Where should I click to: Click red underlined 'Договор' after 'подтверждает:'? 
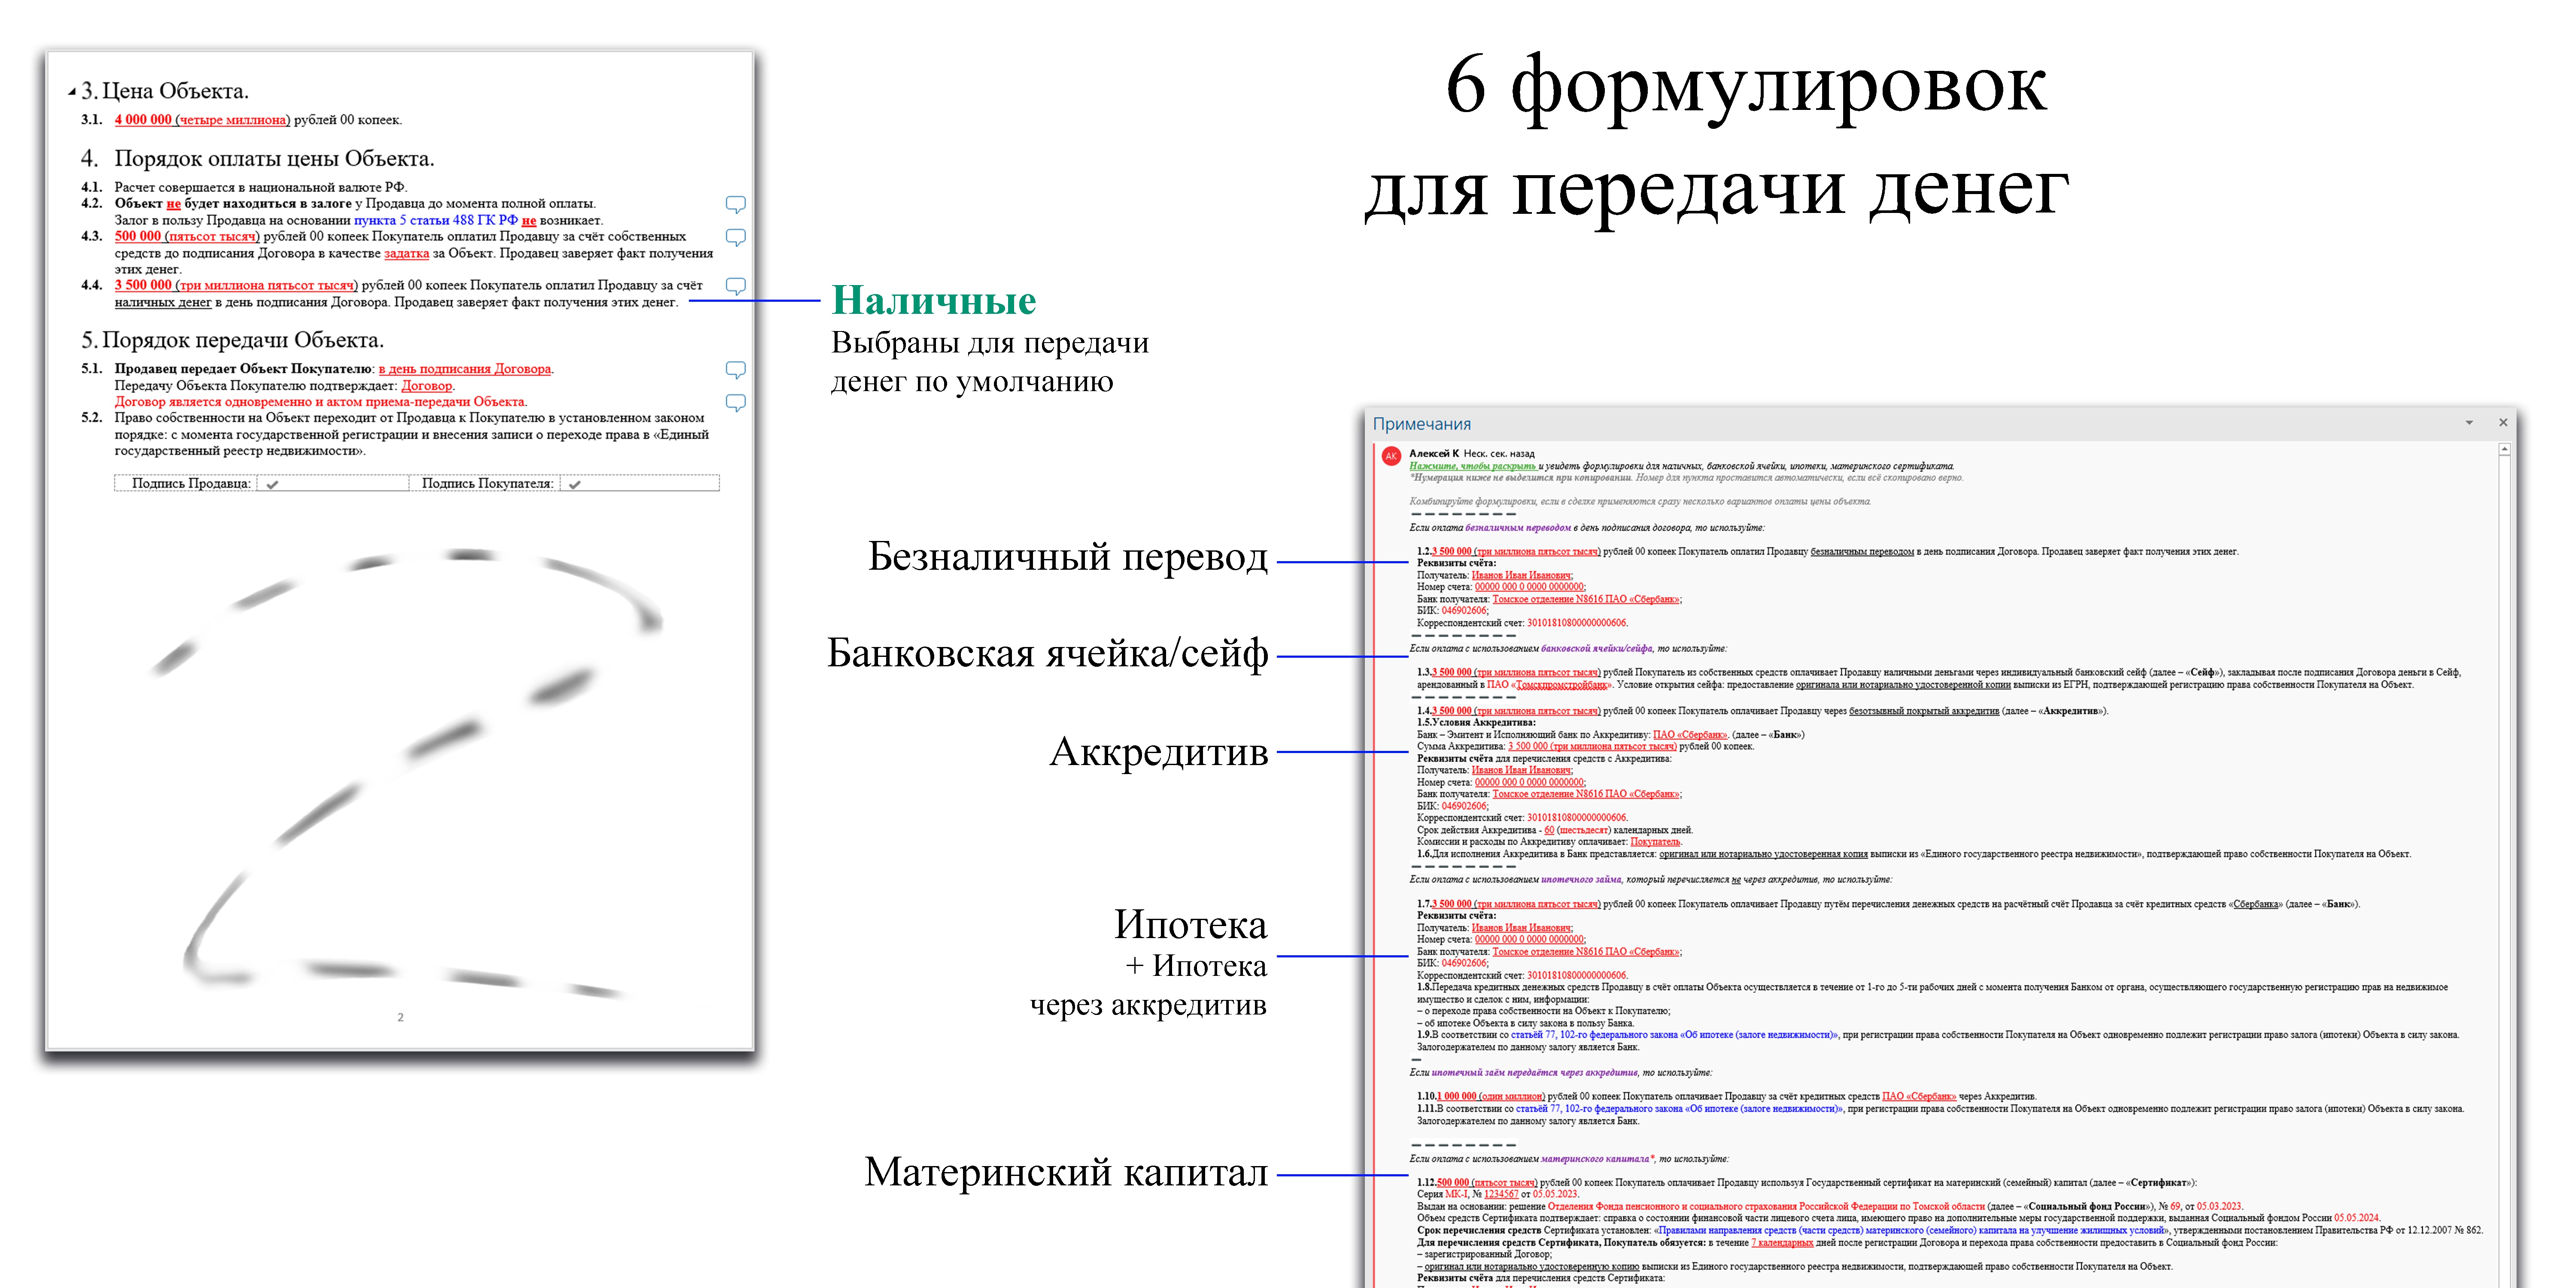427,385
